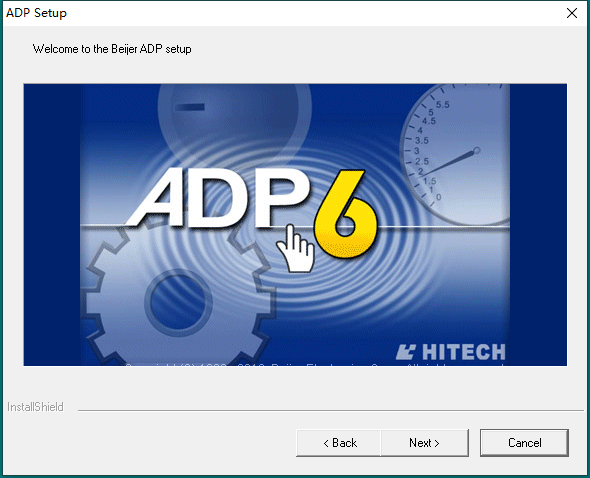The width and height of the screenshot is (590, 478).
Task: Click the HITECH logo in the splash
Action: click(451, 352)
